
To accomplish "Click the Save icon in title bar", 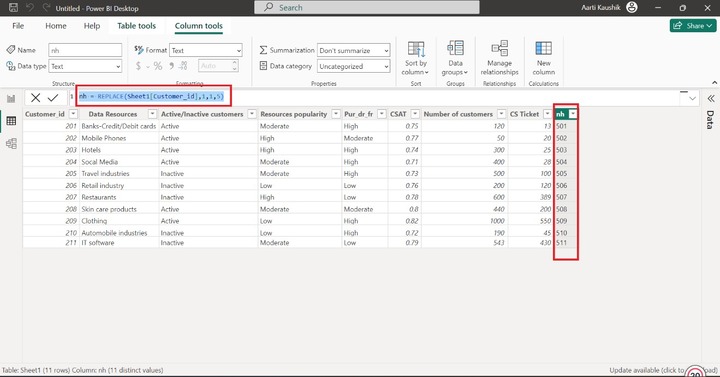I will tap(13, 8).
